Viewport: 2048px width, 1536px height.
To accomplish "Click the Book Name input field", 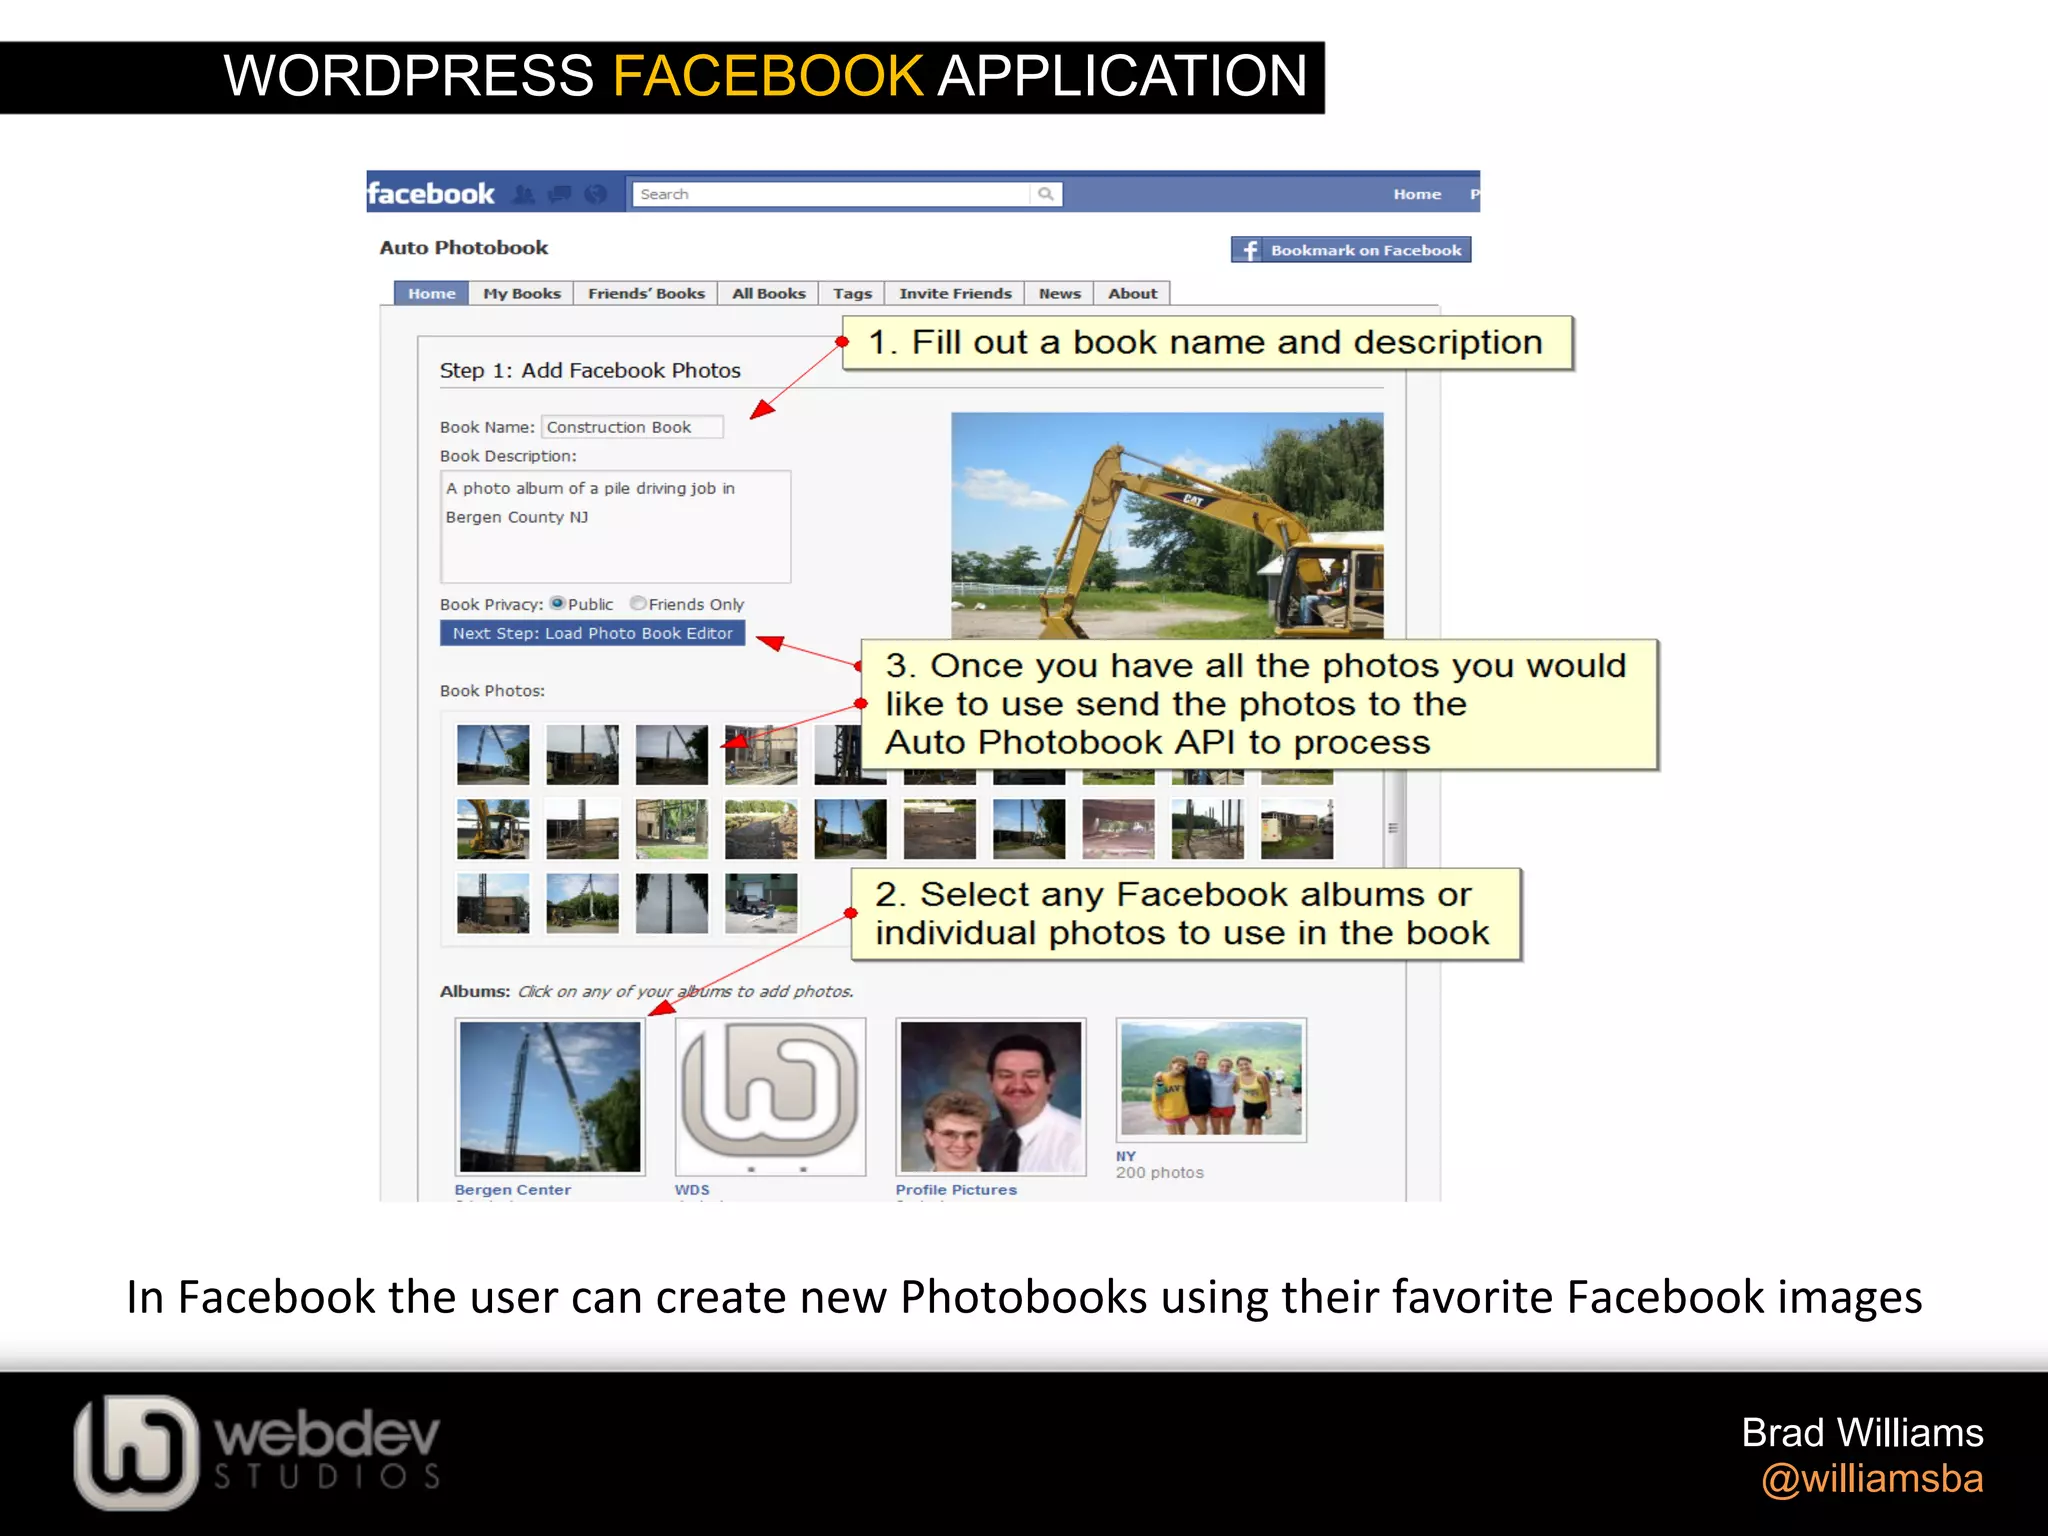I will pos(632,427).
